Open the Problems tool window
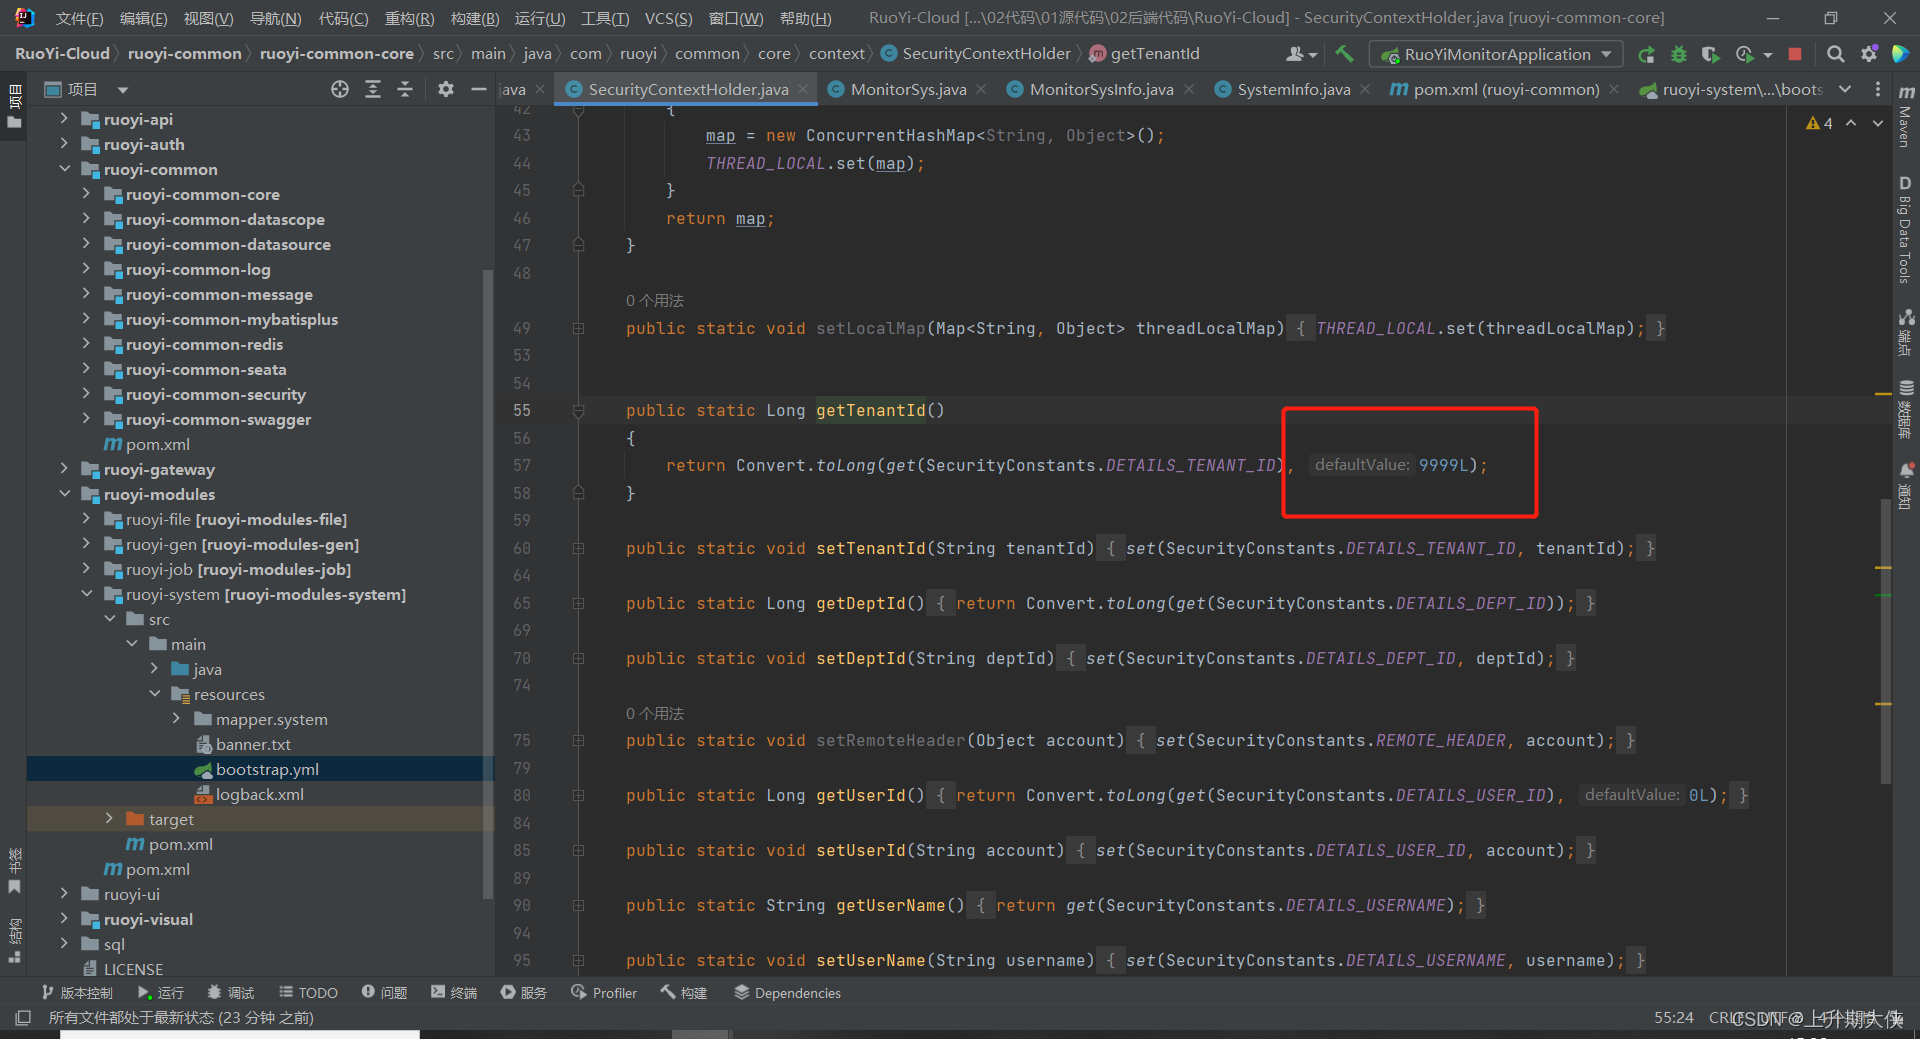This screenshot has width=1920, height=1039. click(x=385, y=993)
